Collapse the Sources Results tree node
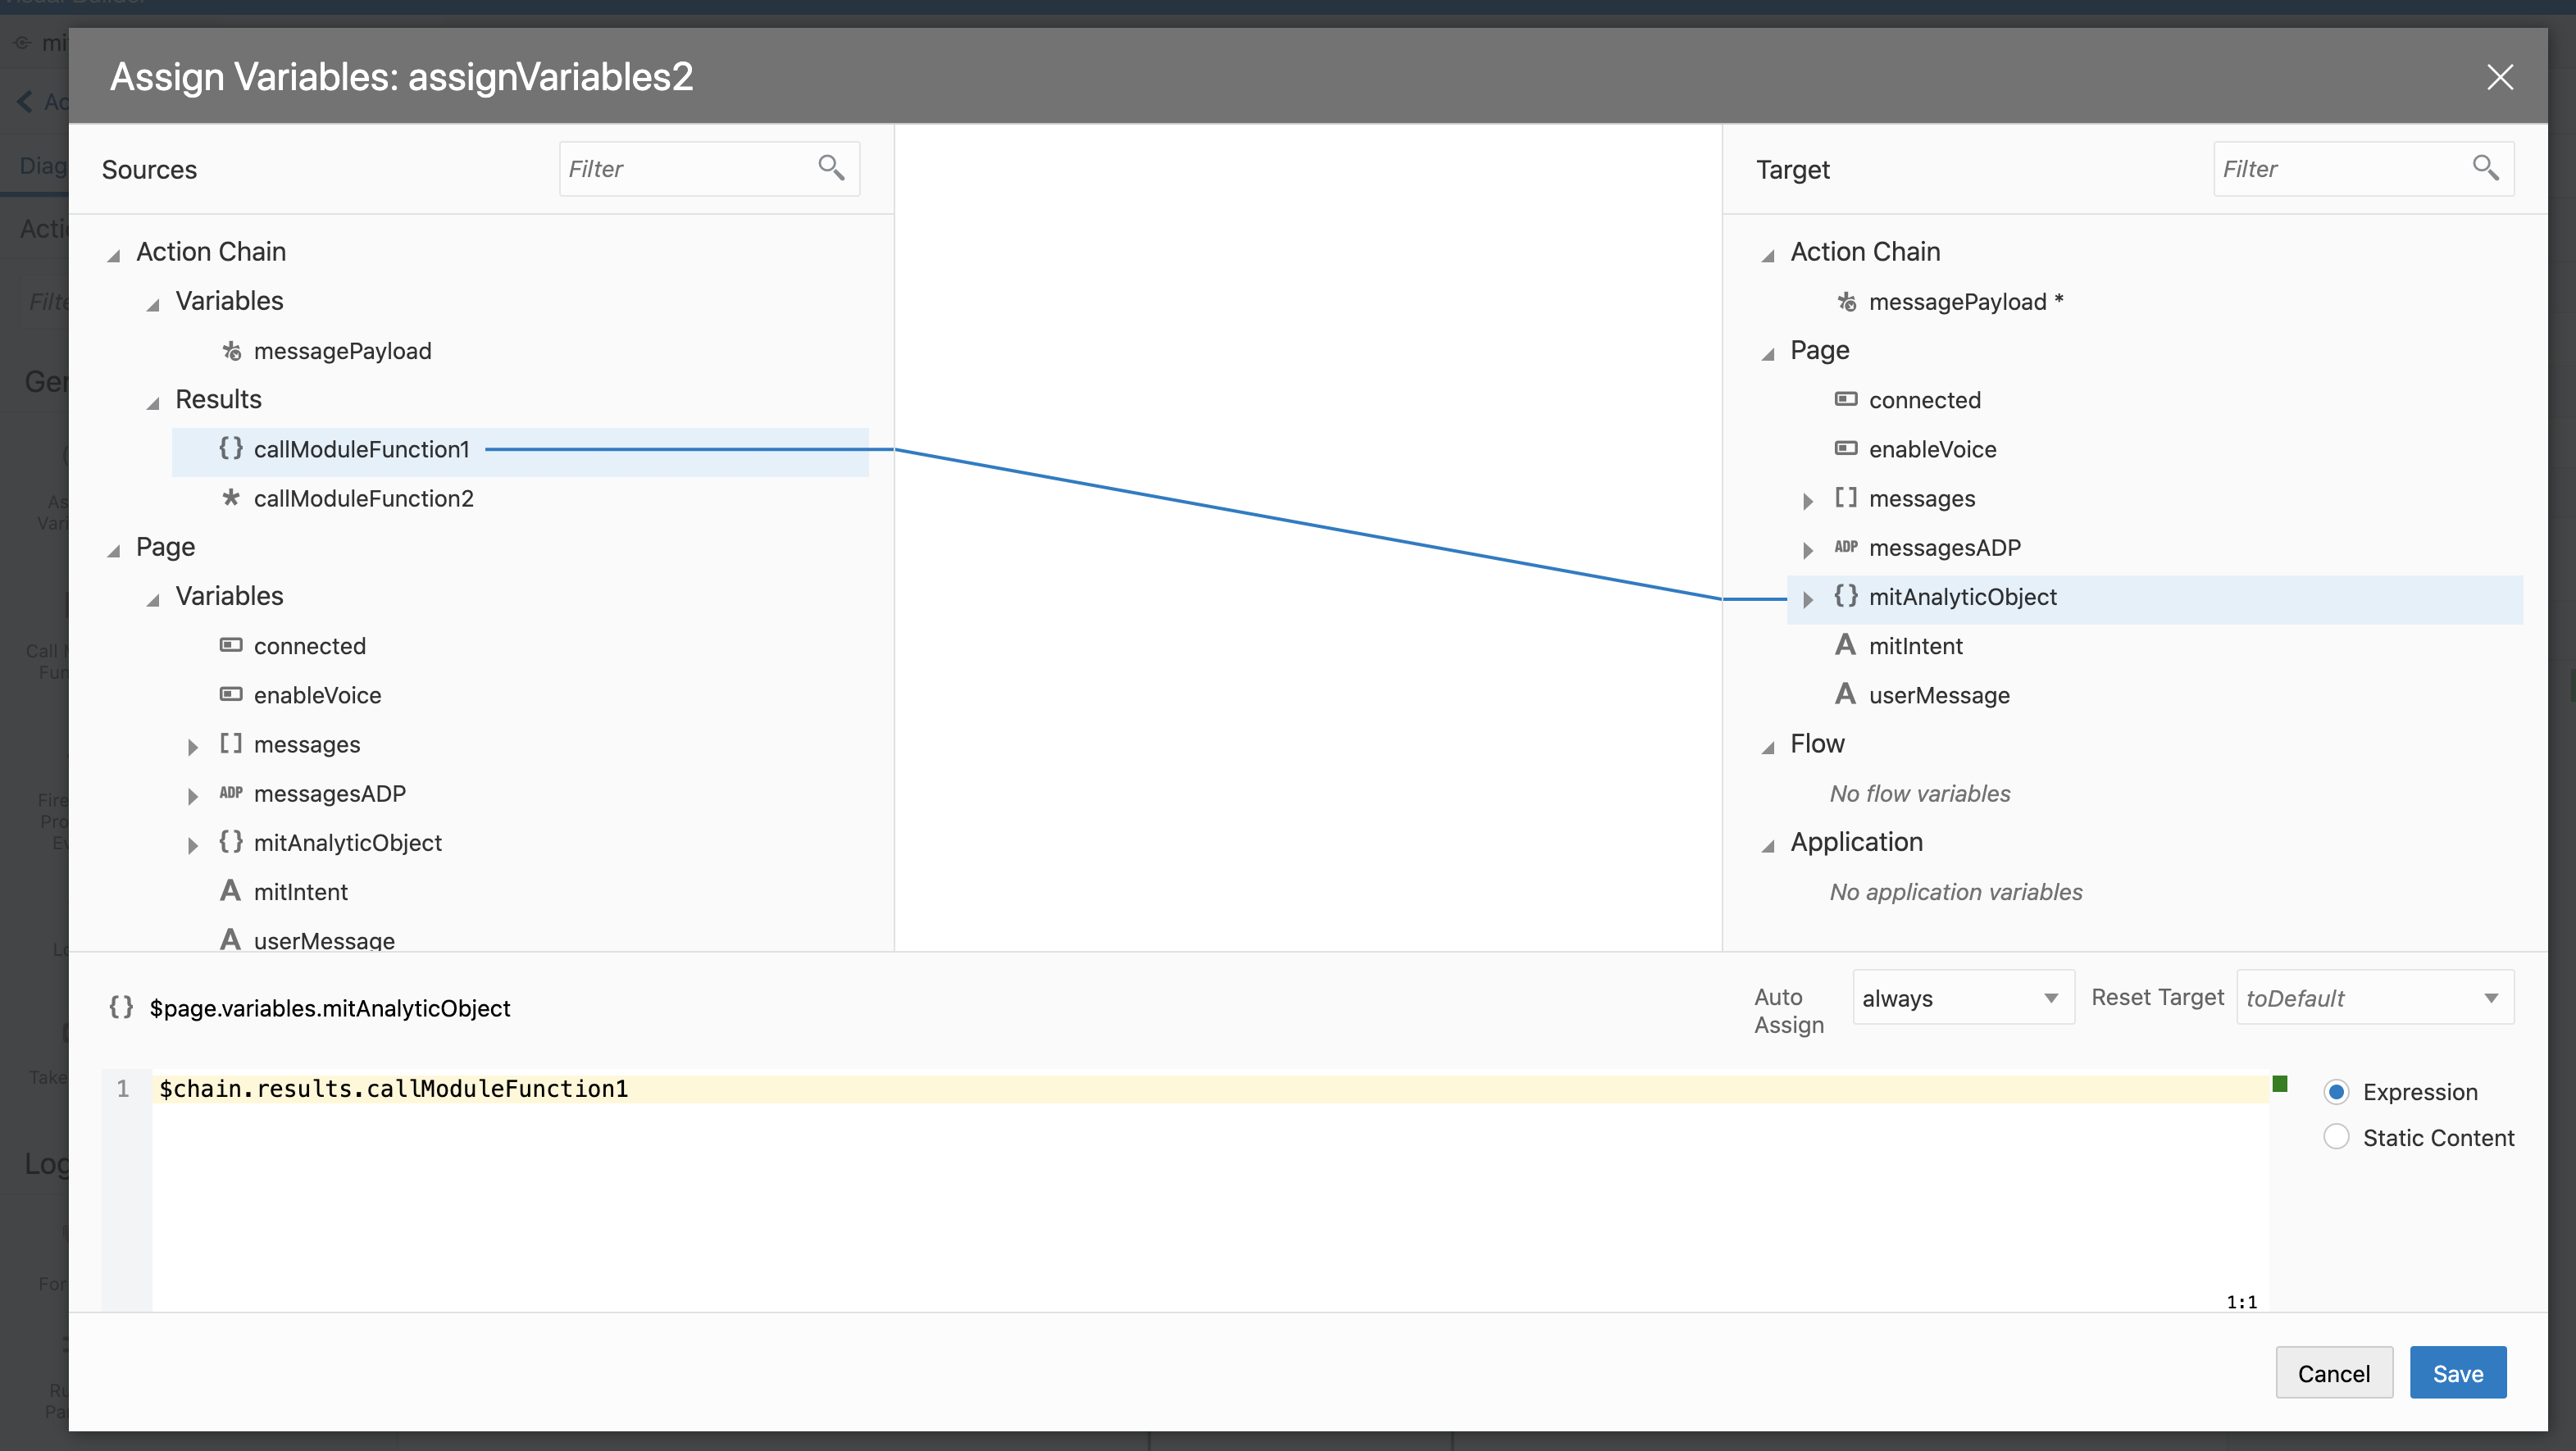 coord(153,402)
